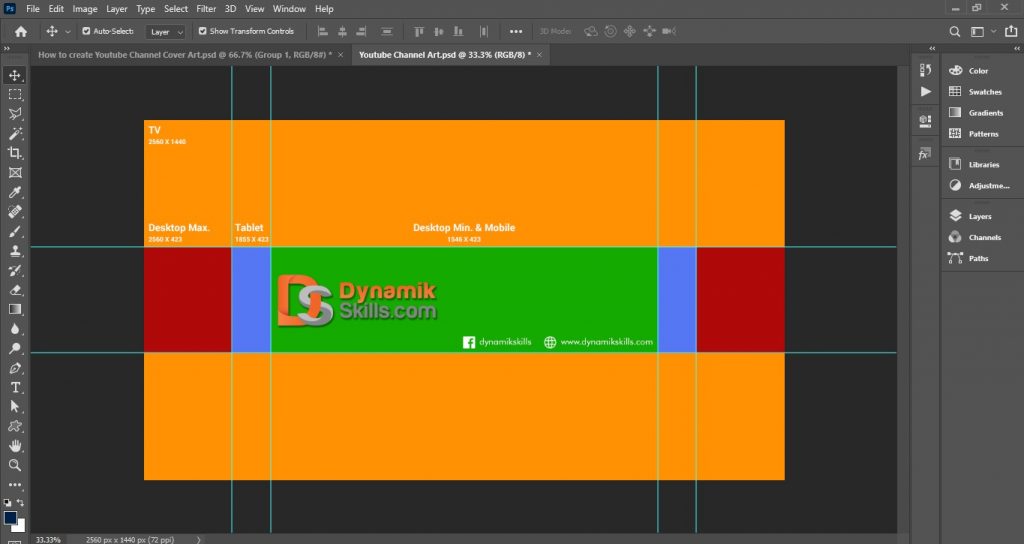Viewport: 1024px width, 544px height.
Task: Open the Auto-Select Layer dropdown
Action: click(165, 31)
